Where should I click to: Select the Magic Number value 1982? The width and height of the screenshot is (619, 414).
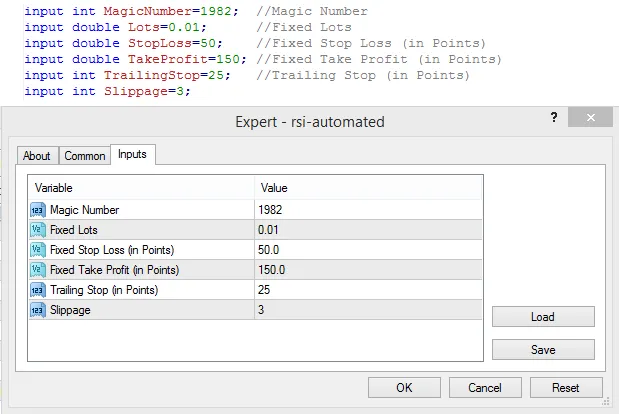[x=368, y=210]
